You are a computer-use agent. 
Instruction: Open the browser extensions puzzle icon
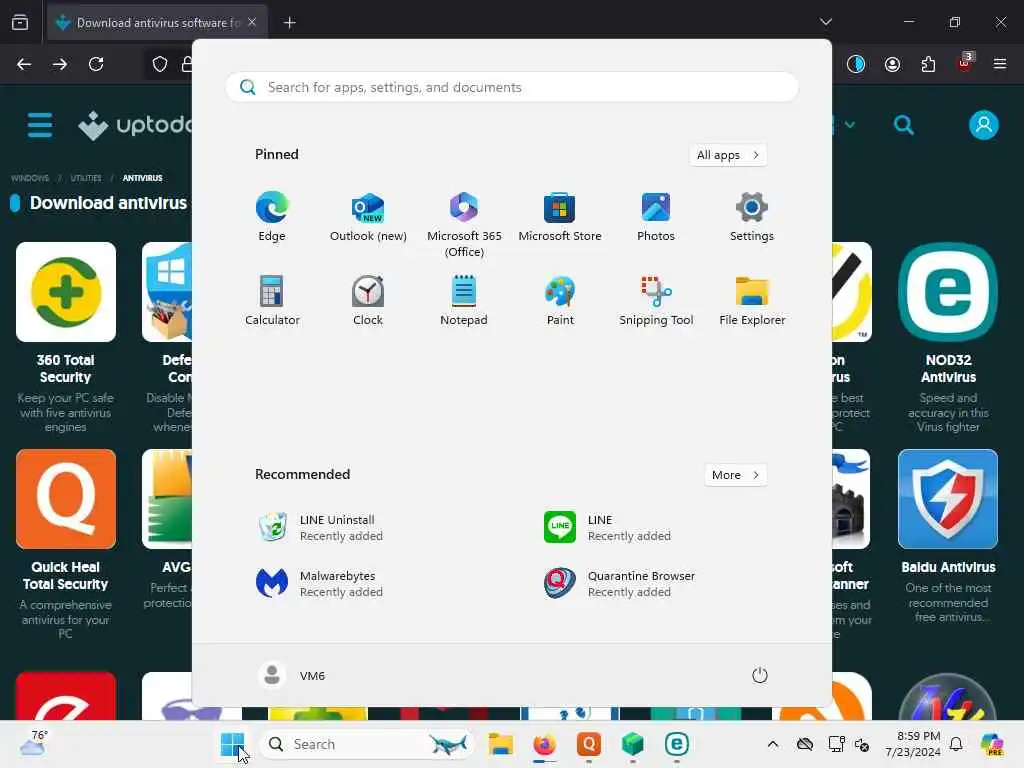[928, 64]
